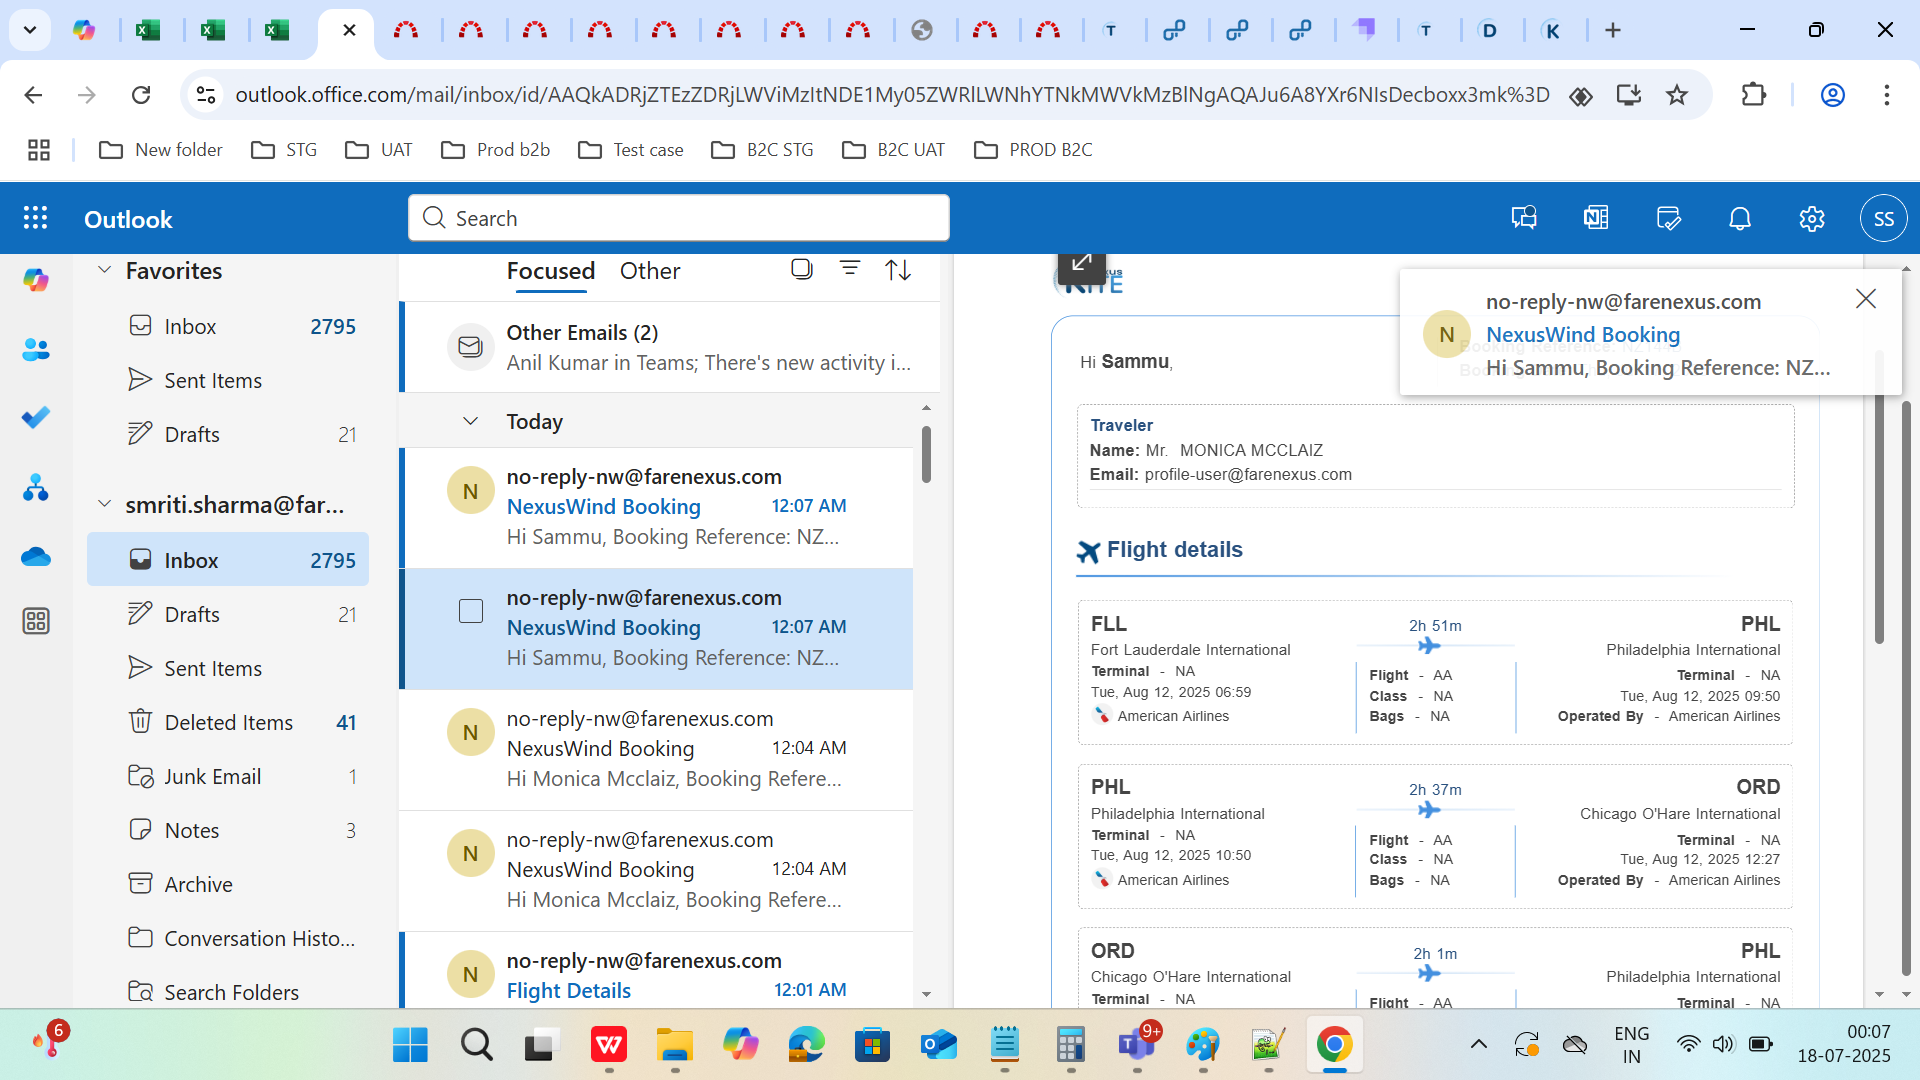Viewport: 1920px width, 1080px height.
Task: Open File Explorer from the taskbar
Action: coord(675,1045)
